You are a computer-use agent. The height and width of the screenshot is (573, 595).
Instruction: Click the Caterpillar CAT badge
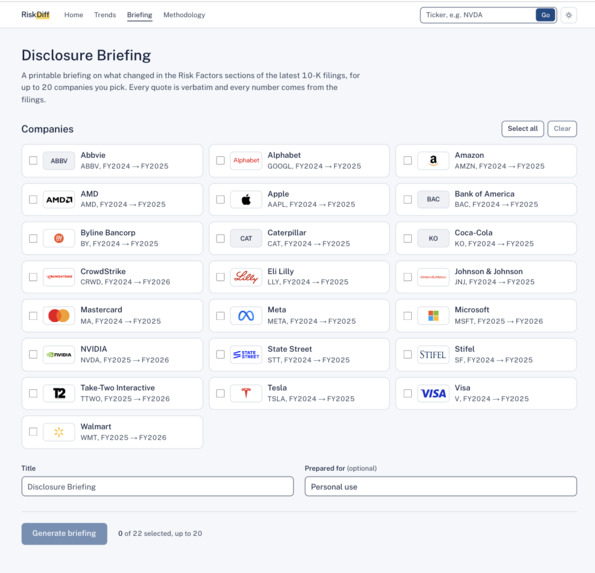click(246, 238)
